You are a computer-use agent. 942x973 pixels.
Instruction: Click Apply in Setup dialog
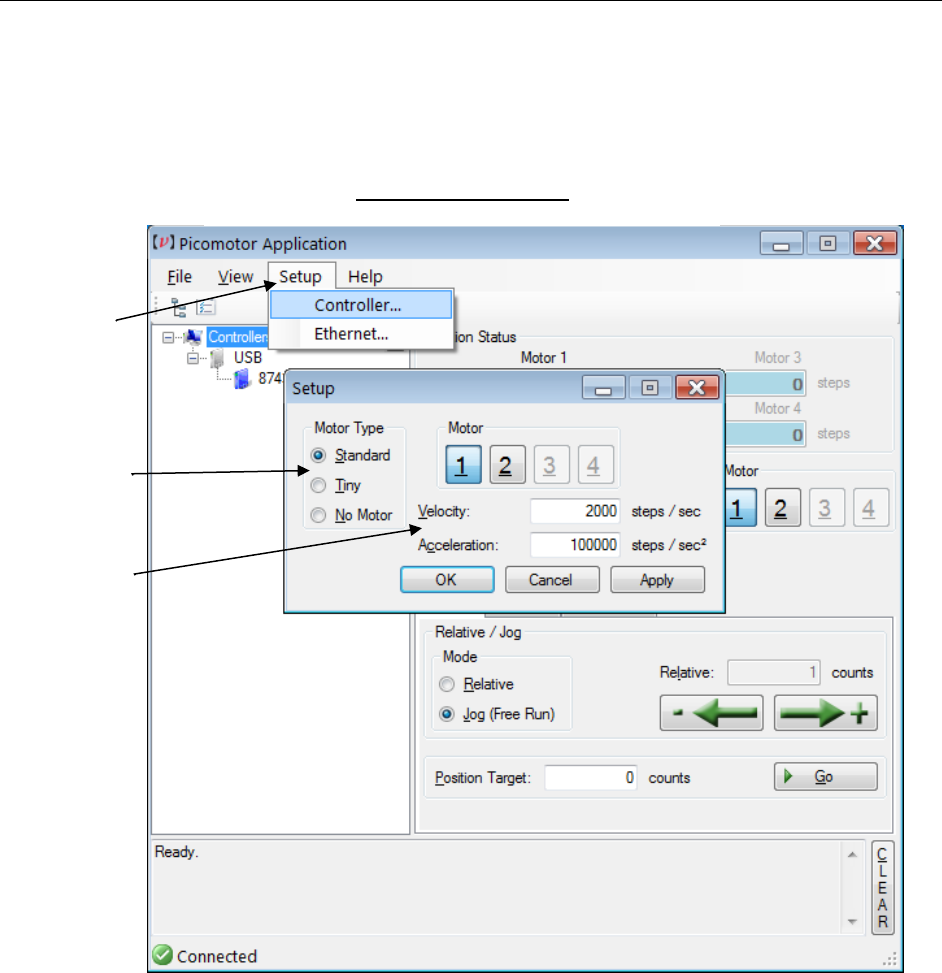coord(657,580)
